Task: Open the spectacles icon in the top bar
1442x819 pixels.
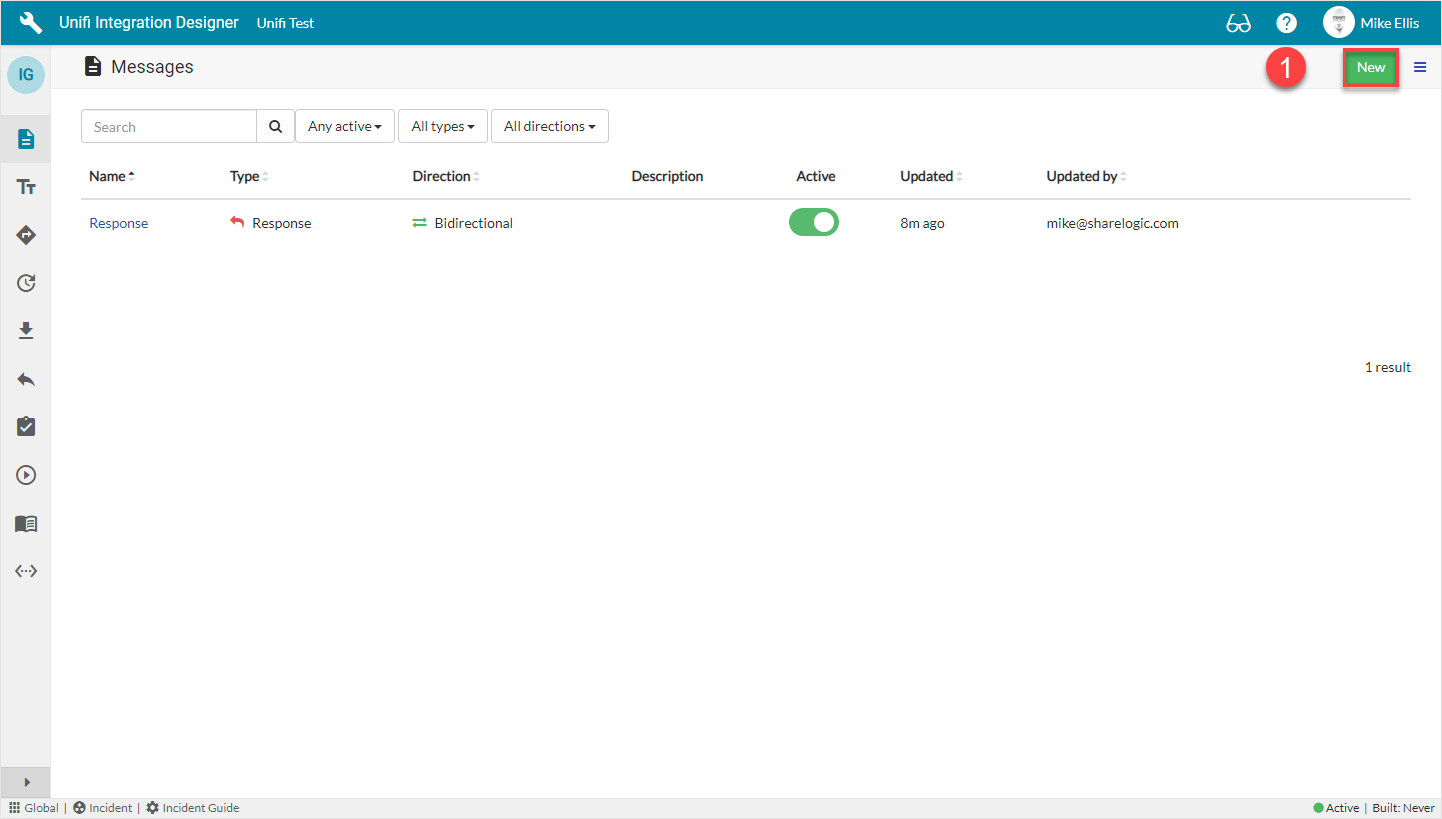Action: 1238,22
